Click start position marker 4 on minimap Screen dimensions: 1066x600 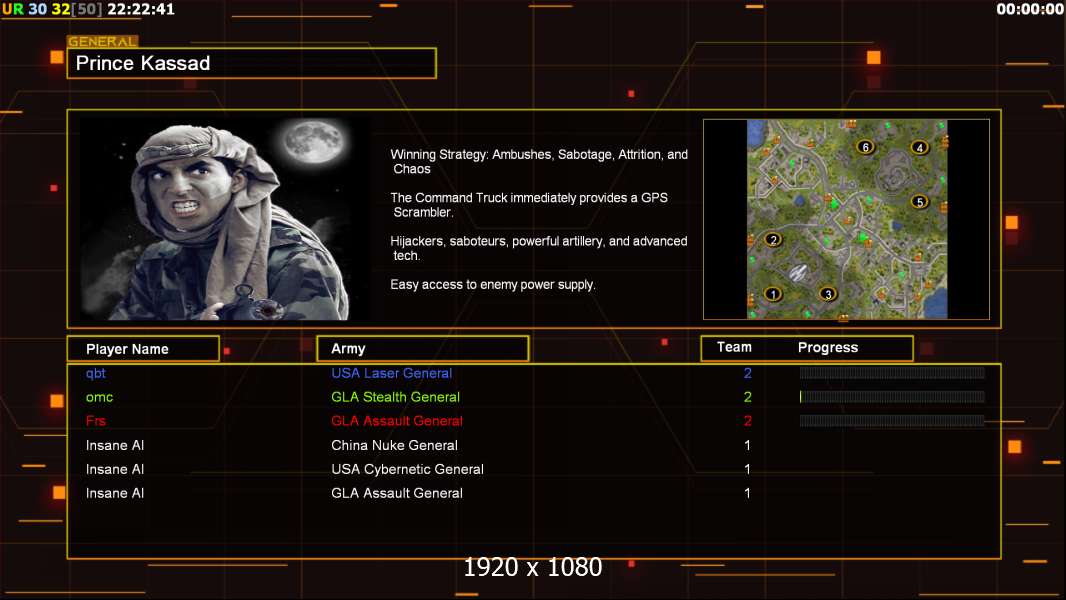tap(919, 147)
